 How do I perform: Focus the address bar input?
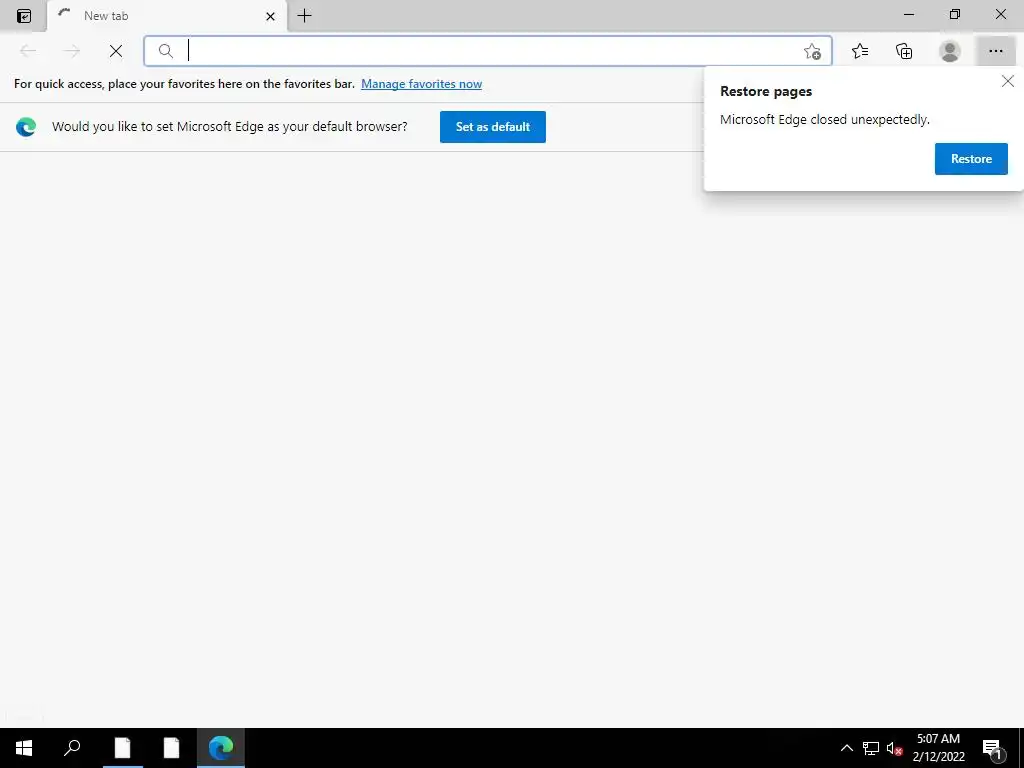[x=490, y=51]
